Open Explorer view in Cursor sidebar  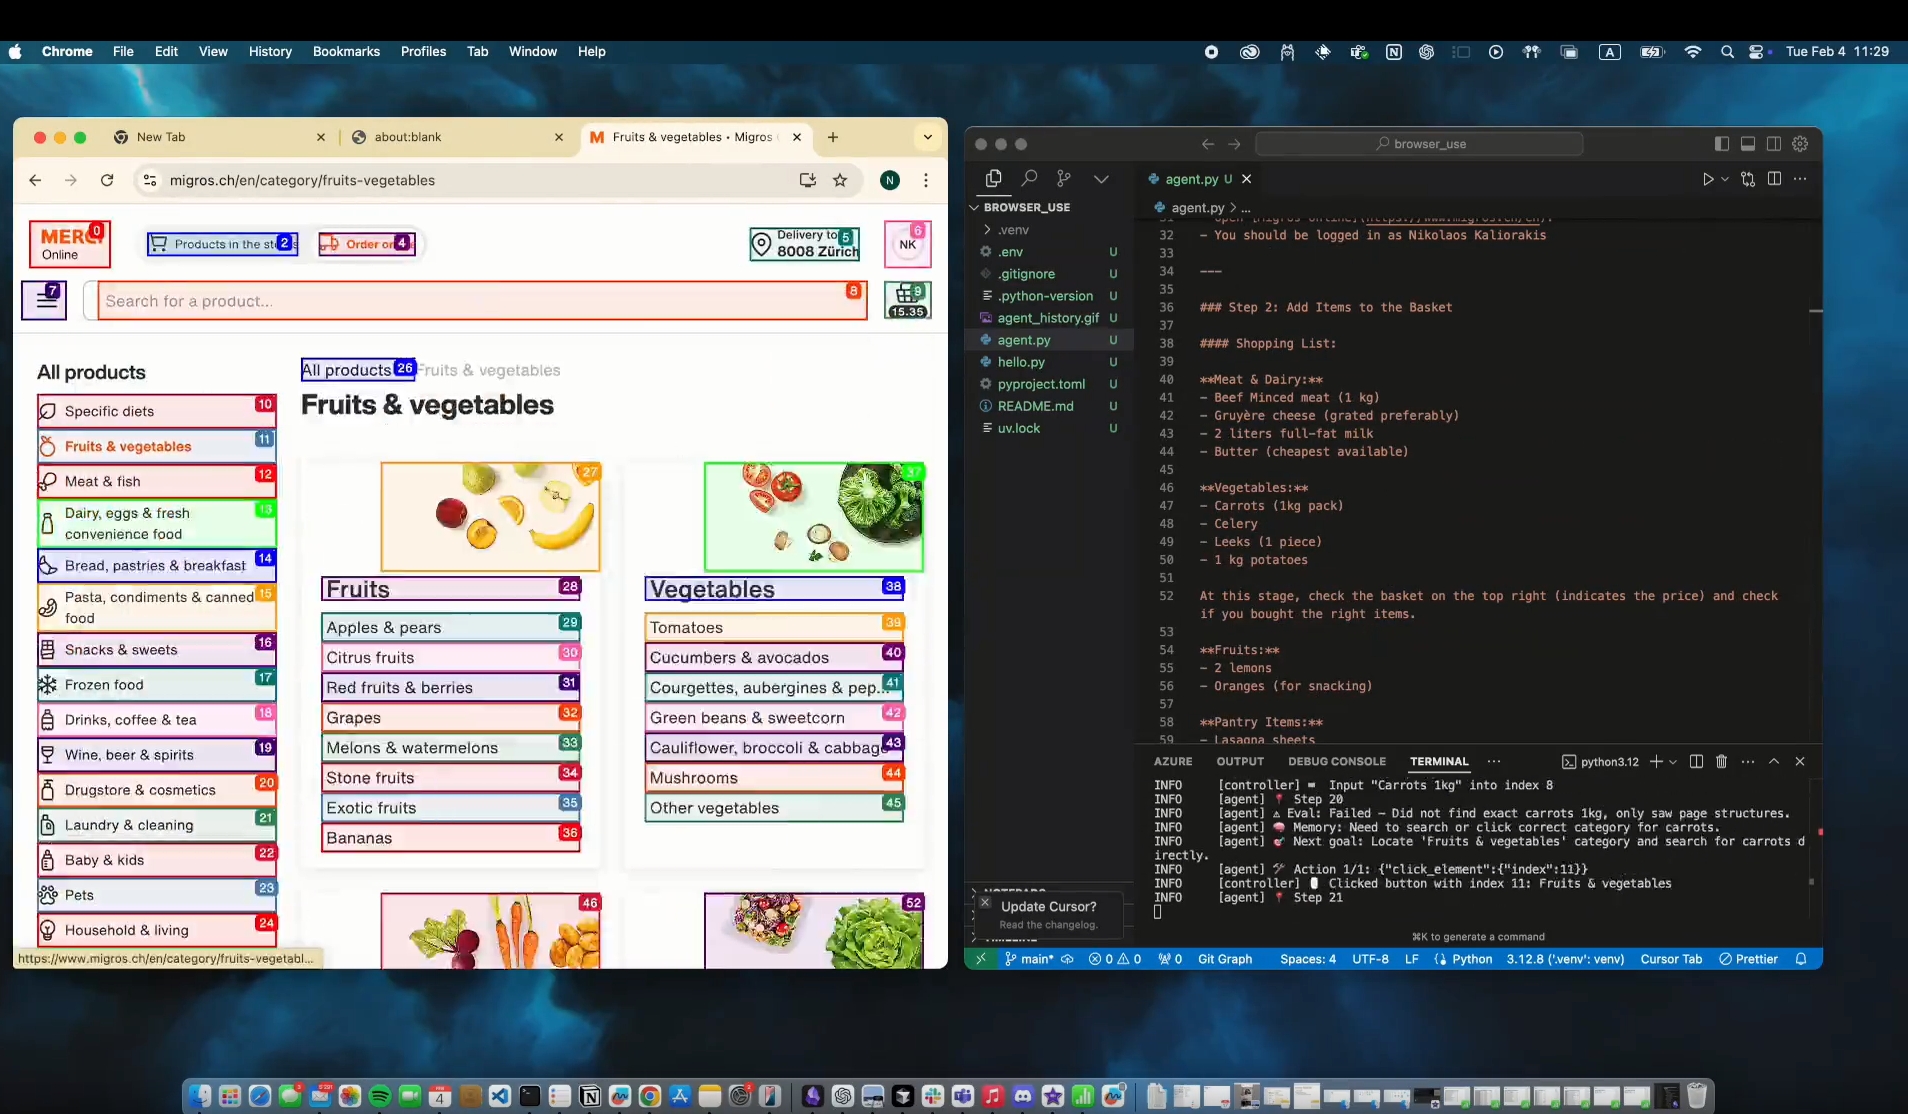tap(993, 178)
